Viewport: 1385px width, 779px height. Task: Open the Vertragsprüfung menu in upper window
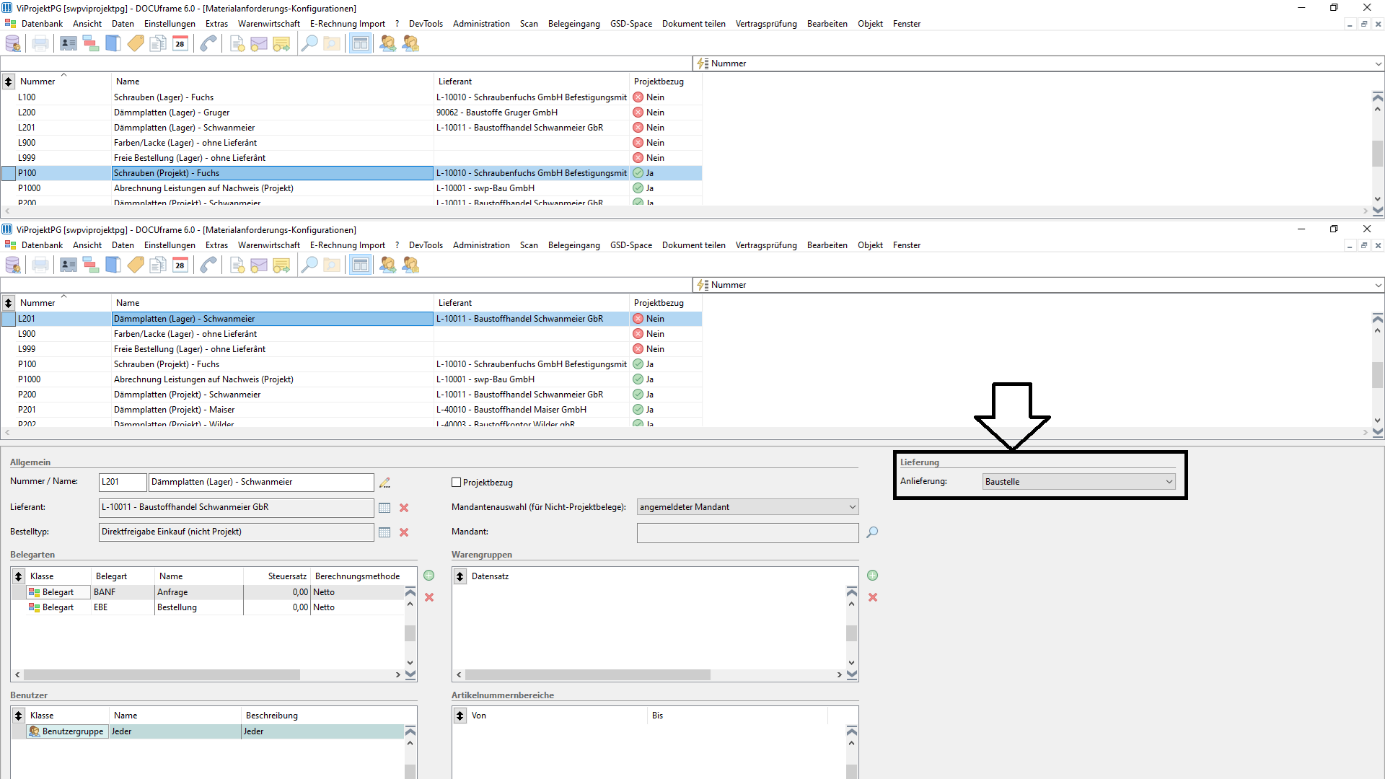766,23
